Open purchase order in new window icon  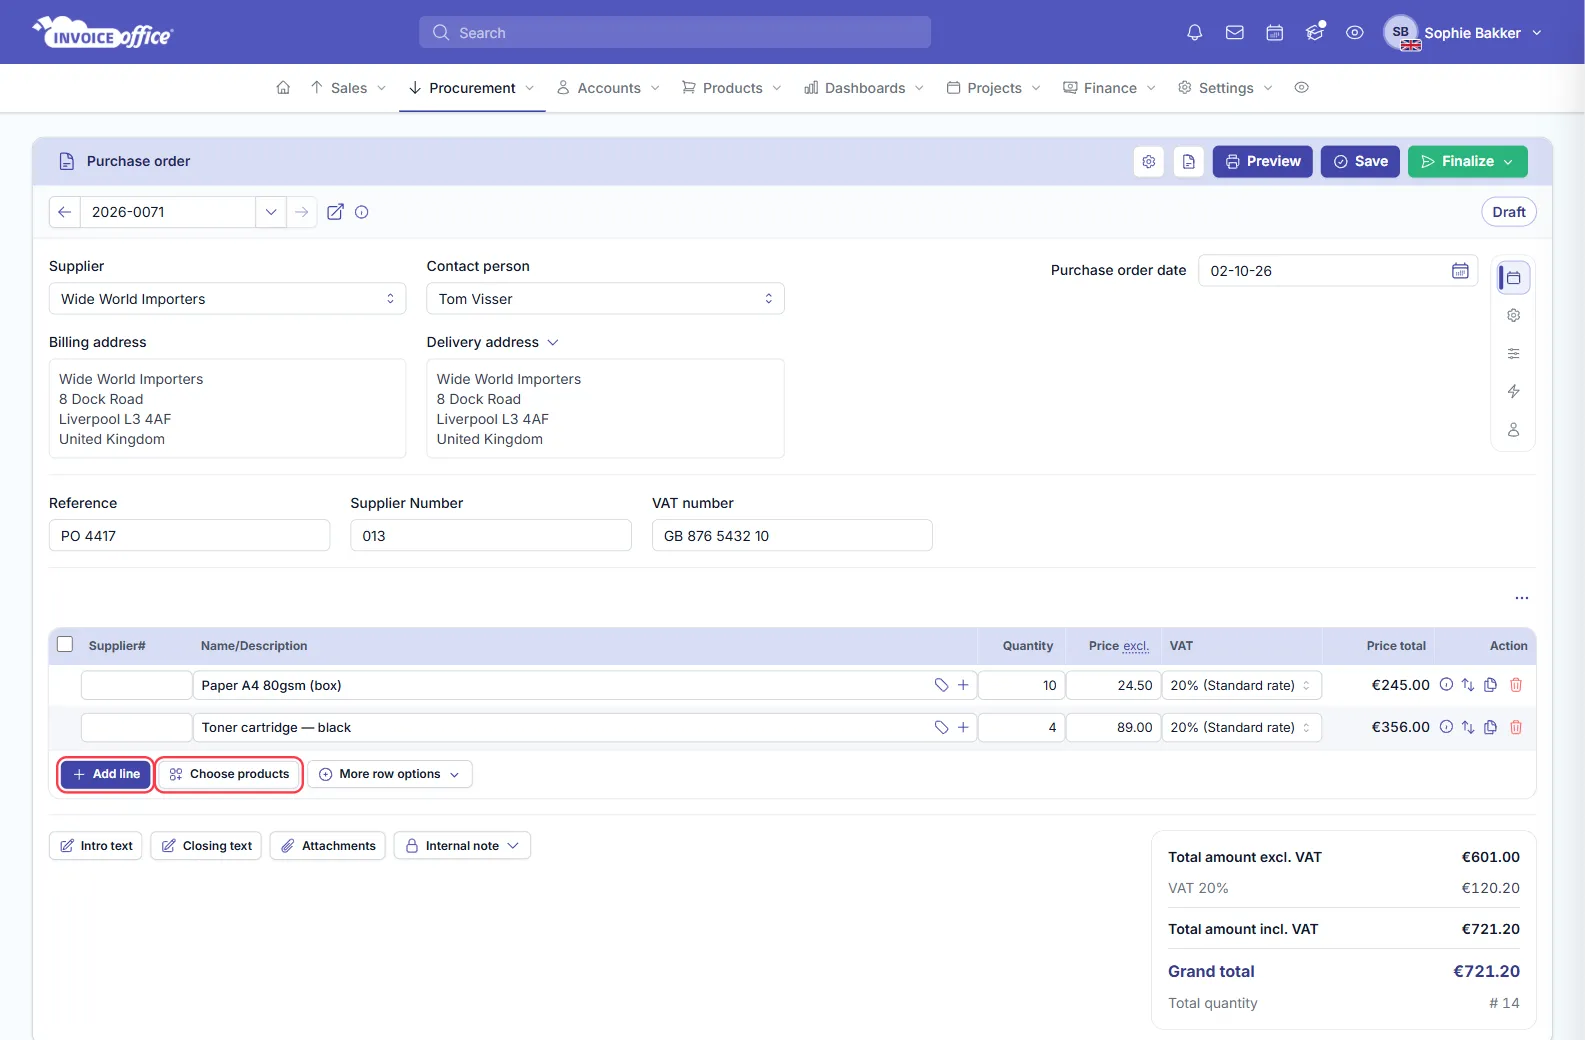[x=336, y=212]
